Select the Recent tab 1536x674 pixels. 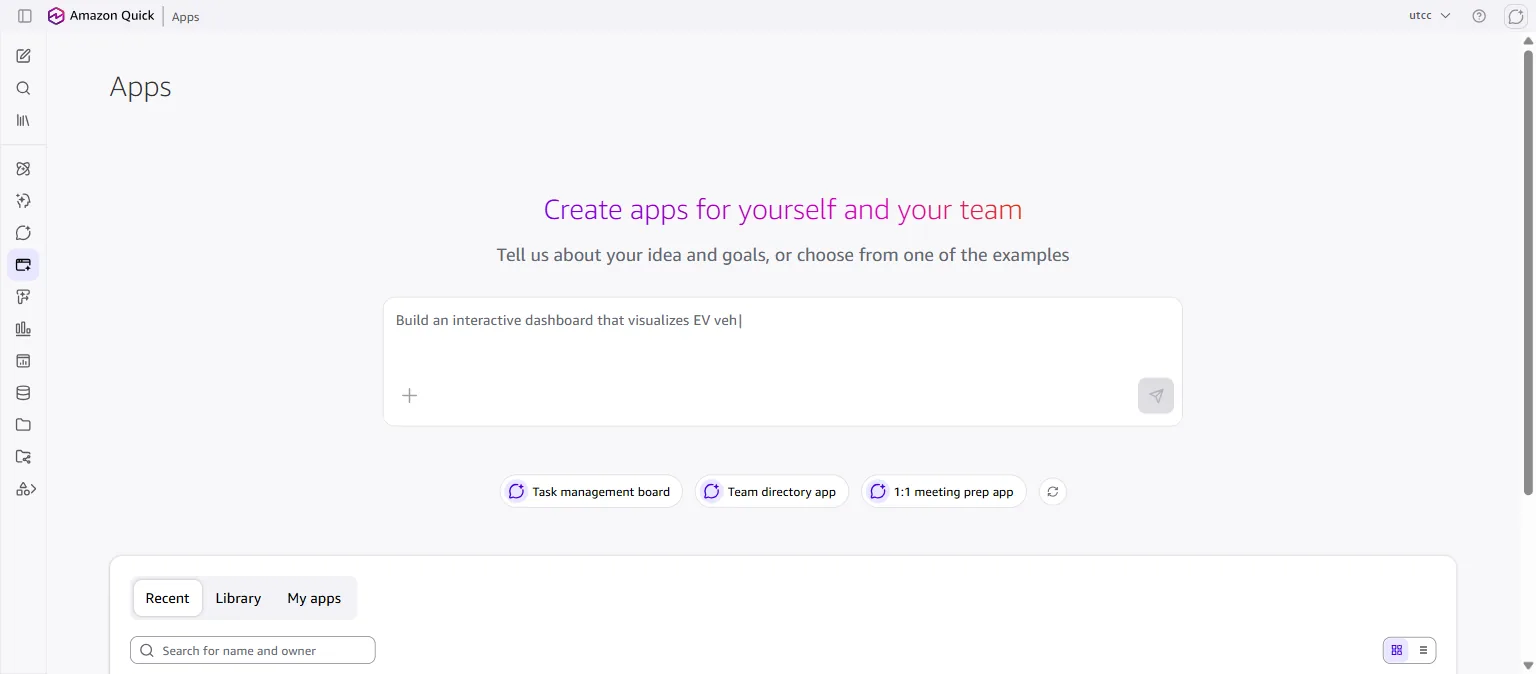167,598
